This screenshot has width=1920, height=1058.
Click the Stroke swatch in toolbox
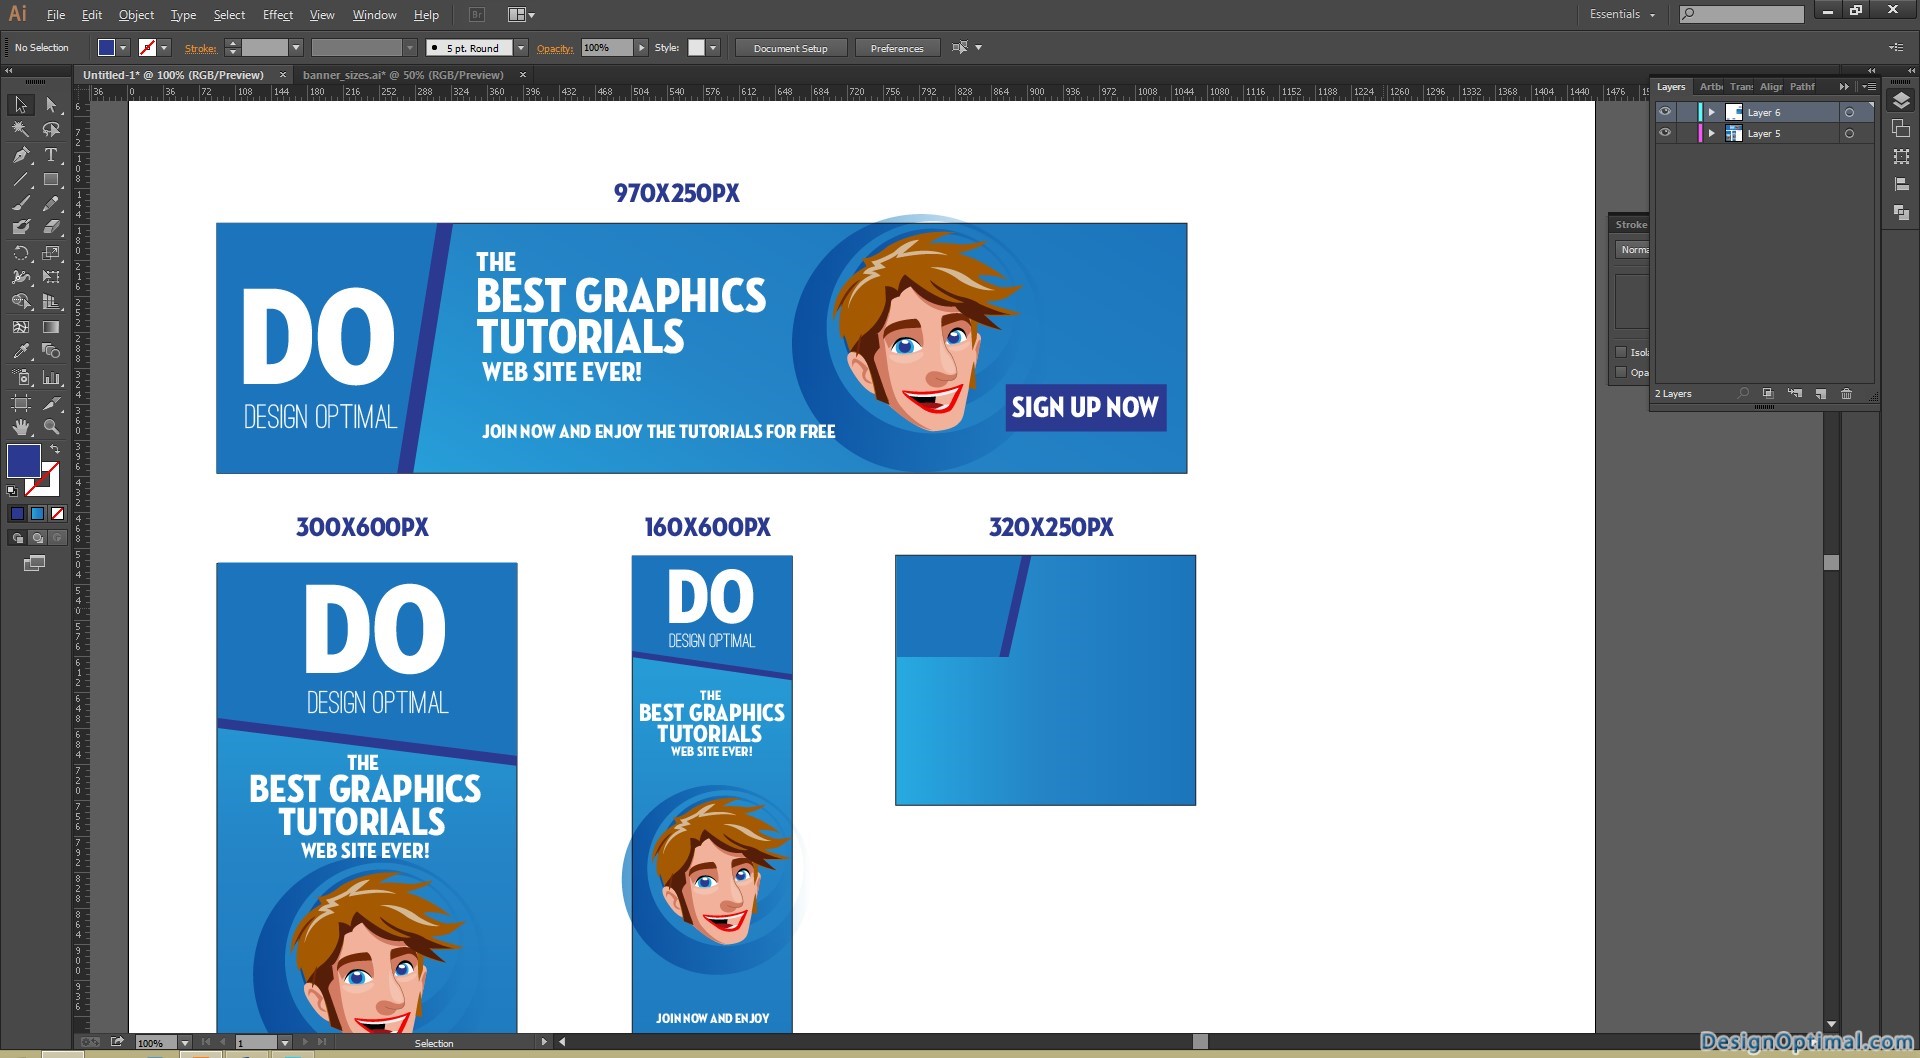[x=44, y=480]
